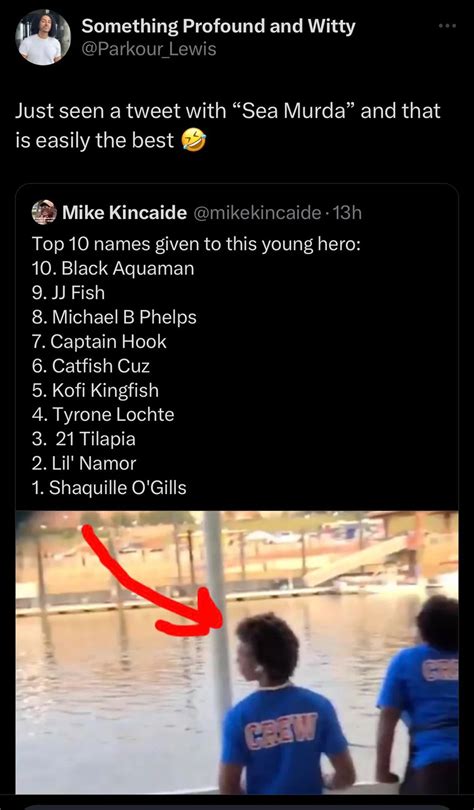
Task: Click the "5. Kofi Kingfish" line
Action: click(x=95, y=390)
